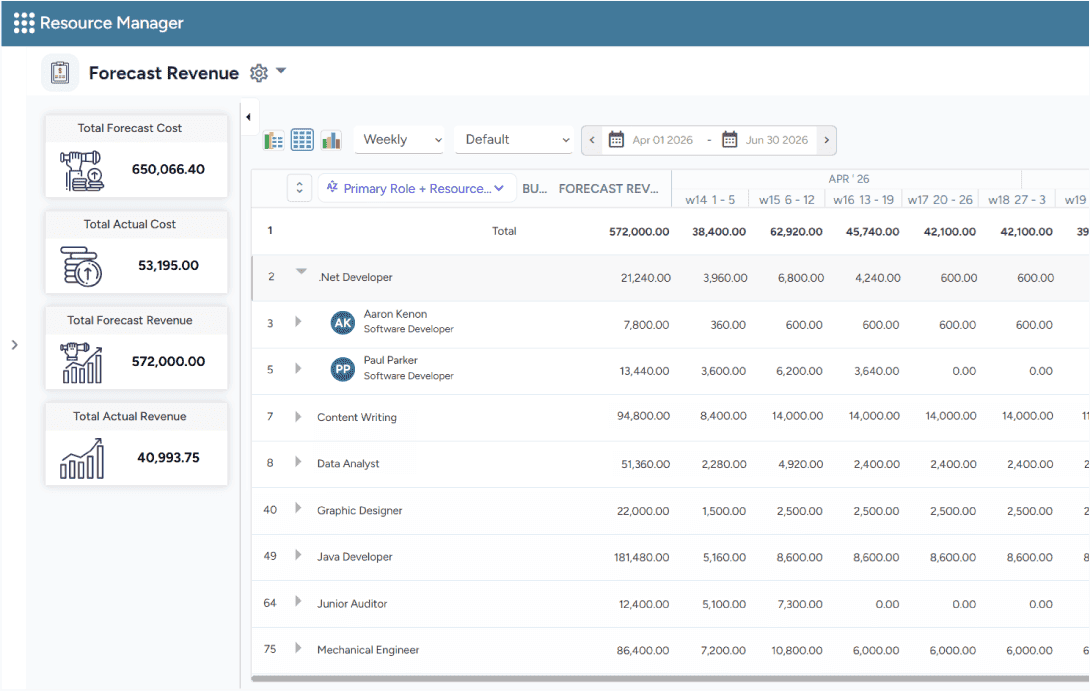
Task: Click the w16 13 - 19 week header
Action: coord(863,200)
